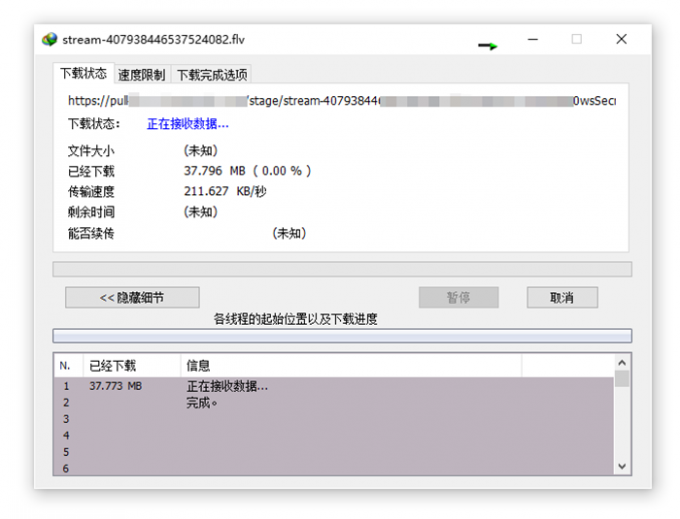Click the scrollbar up arrow in thread list
Viewport: 680px width, 519px height.
point(622,362)
